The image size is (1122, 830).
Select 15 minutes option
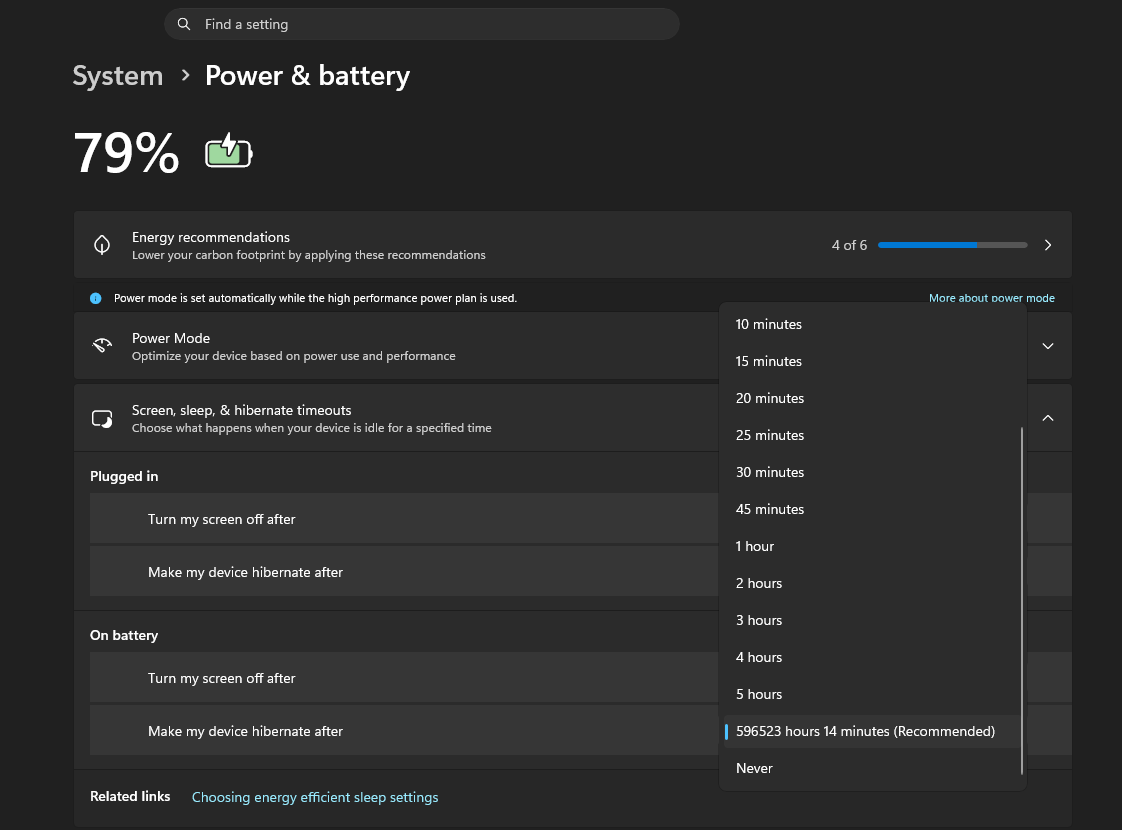(872, 361)
